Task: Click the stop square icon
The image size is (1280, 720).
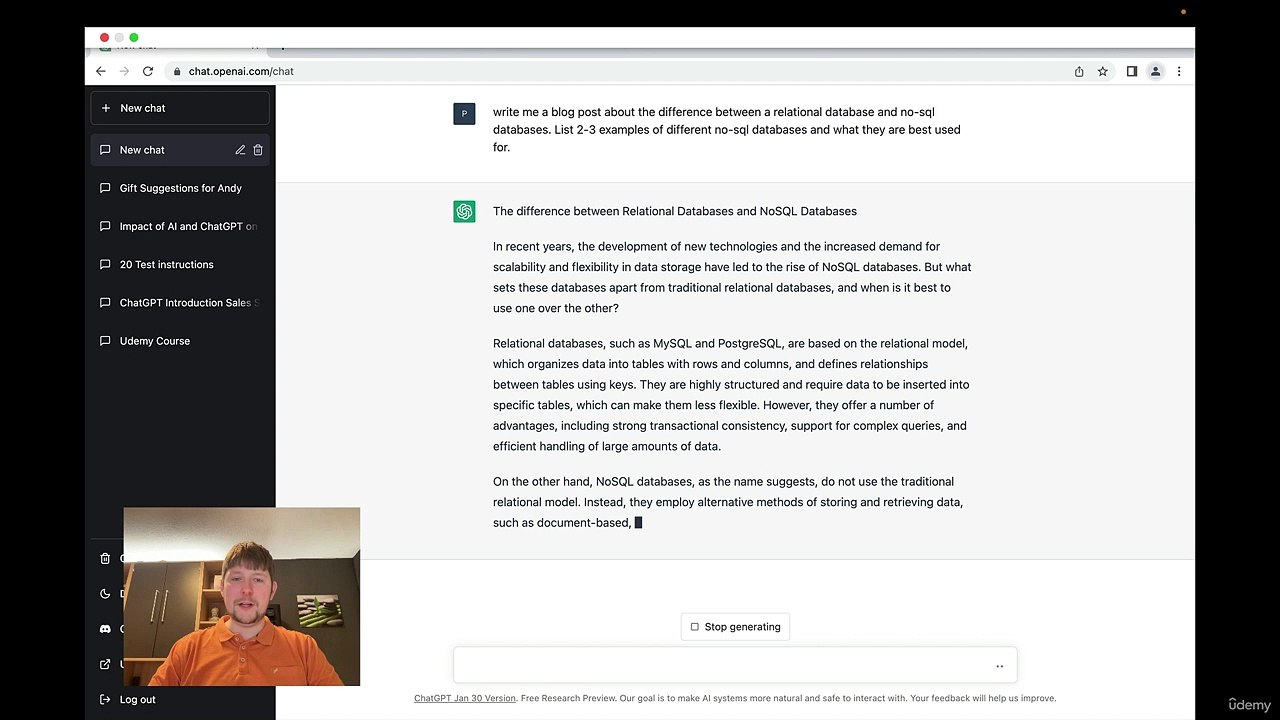Action: pos(695,627)
